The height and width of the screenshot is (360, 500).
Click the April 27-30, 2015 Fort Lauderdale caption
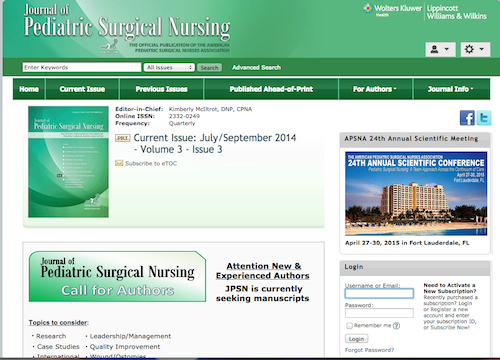(407, 243)
